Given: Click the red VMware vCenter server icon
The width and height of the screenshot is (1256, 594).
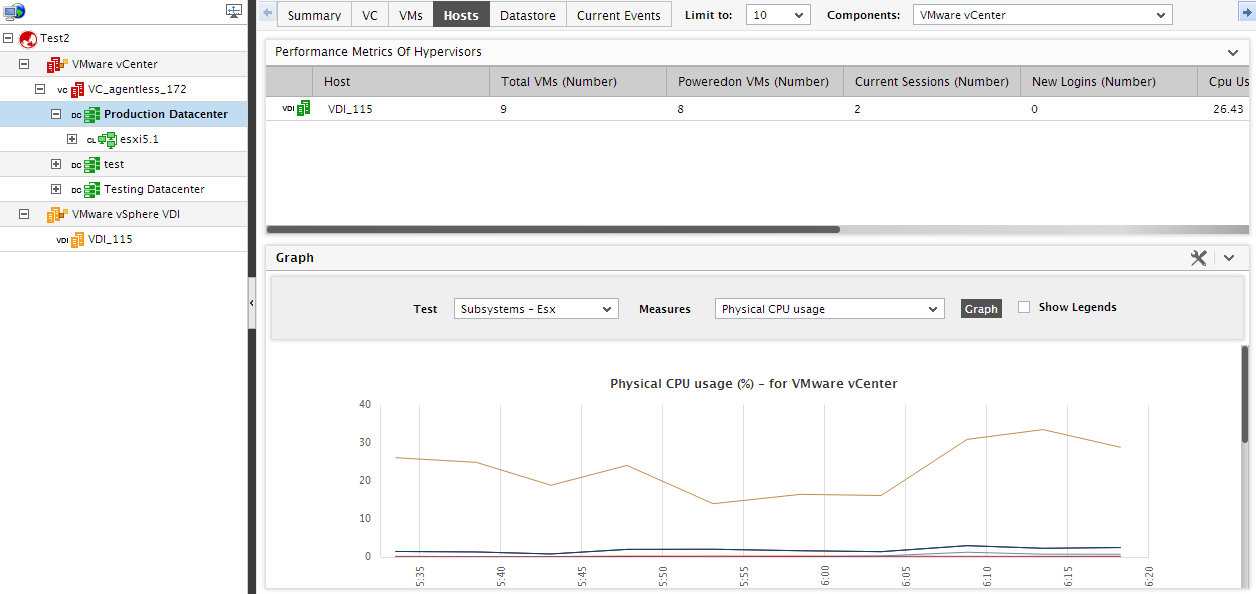Looking at the screenshot, I should click(57, 64).
